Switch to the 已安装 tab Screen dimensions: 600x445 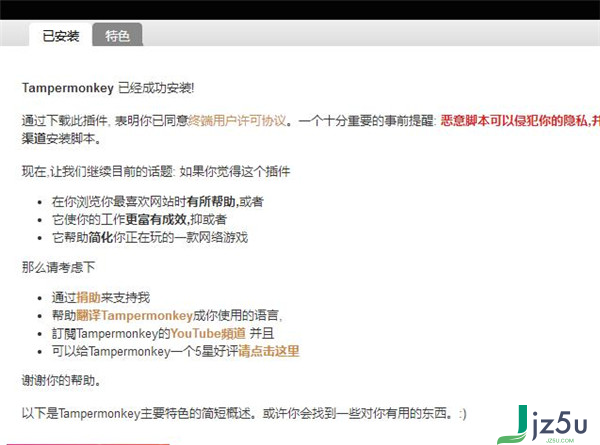(60, 36)
